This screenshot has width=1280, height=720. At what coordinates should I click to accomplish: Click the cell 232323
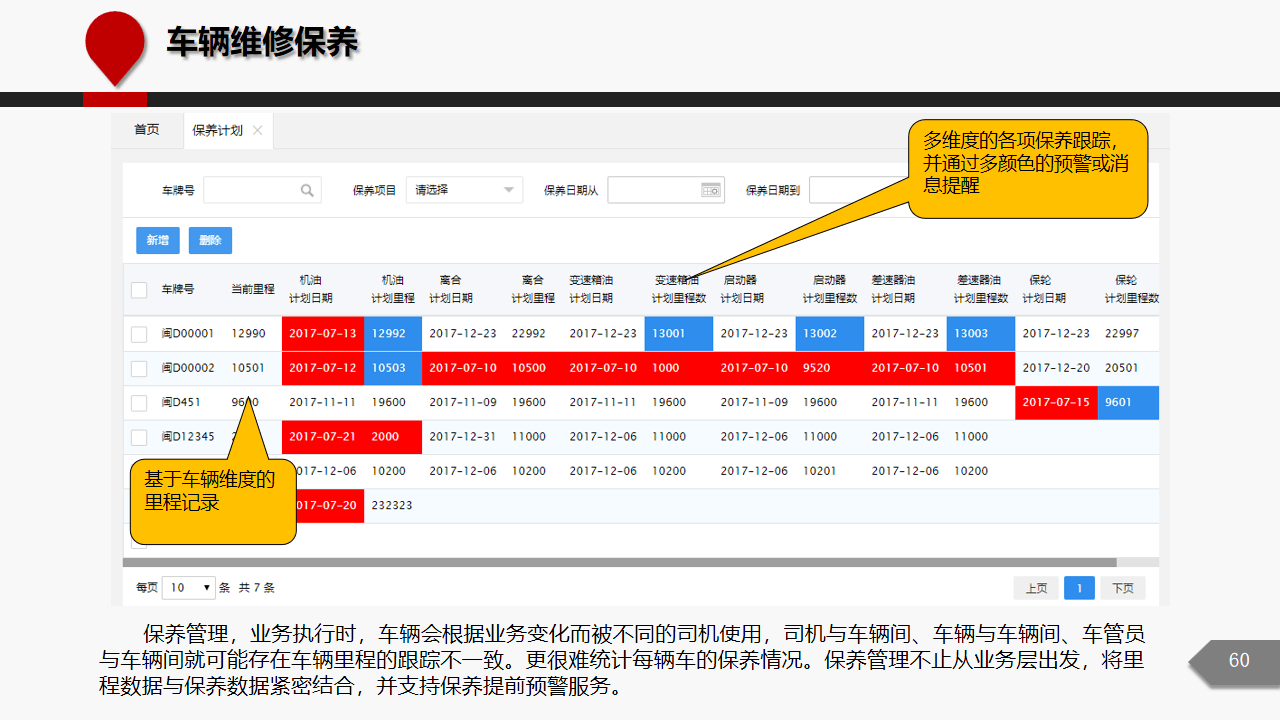click(392, 506)
